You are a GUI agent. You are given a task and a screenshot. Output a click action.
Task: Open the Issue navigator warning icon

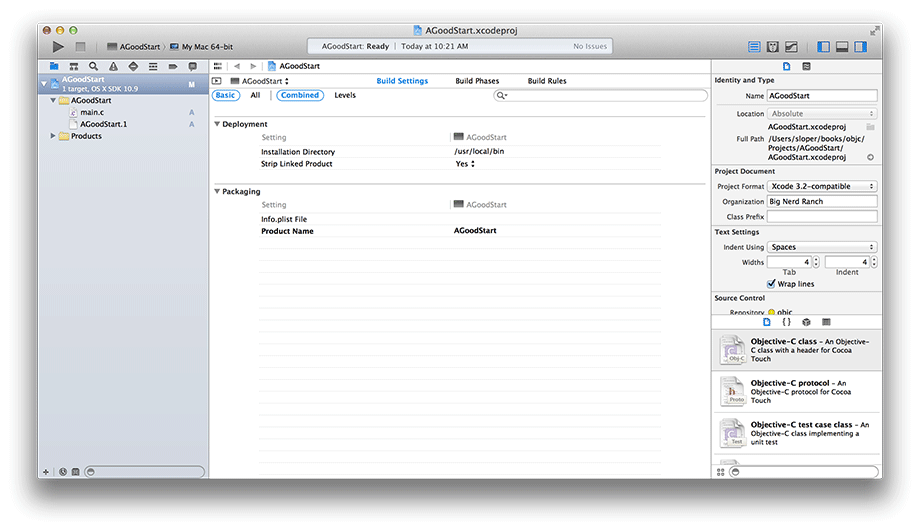click(113, 66)
